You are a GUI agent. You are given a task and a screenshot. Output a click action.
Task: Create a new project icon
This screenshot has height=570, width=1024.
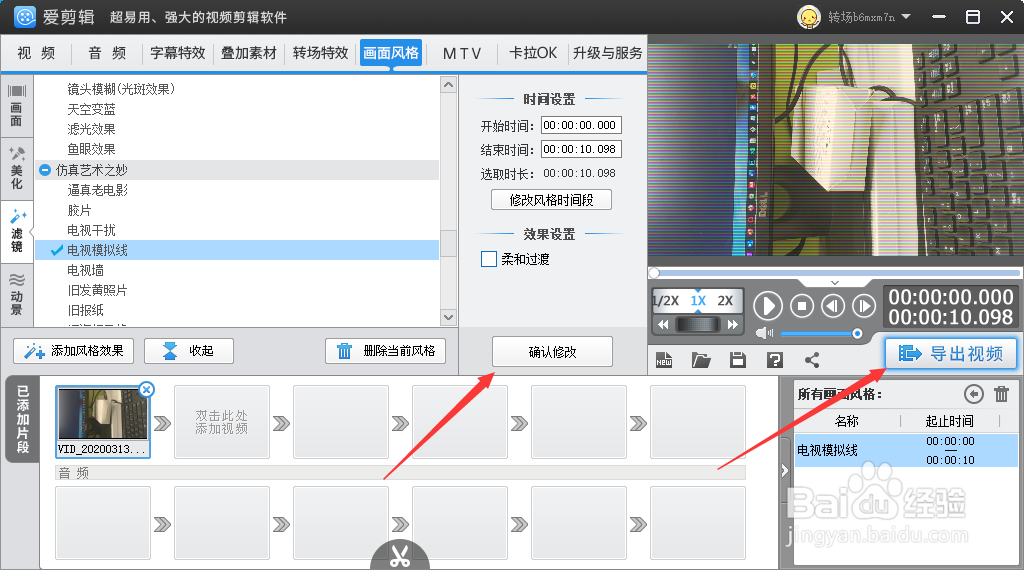(x=664, y=360)
